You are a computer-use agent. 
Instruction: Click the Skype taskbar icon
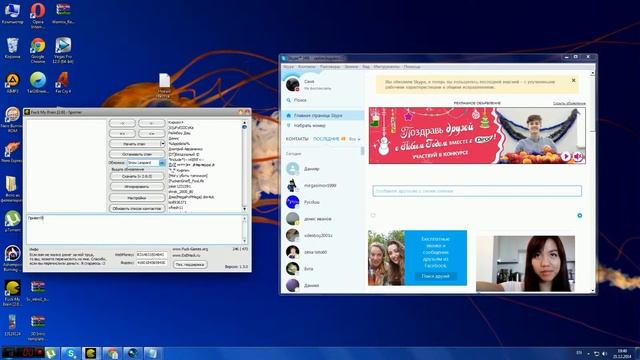point(71,353)
